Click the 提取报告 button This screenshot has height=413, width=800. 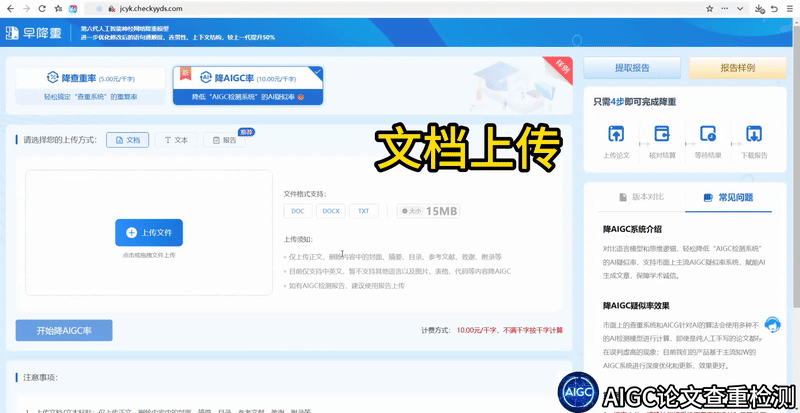click(632, 68)
